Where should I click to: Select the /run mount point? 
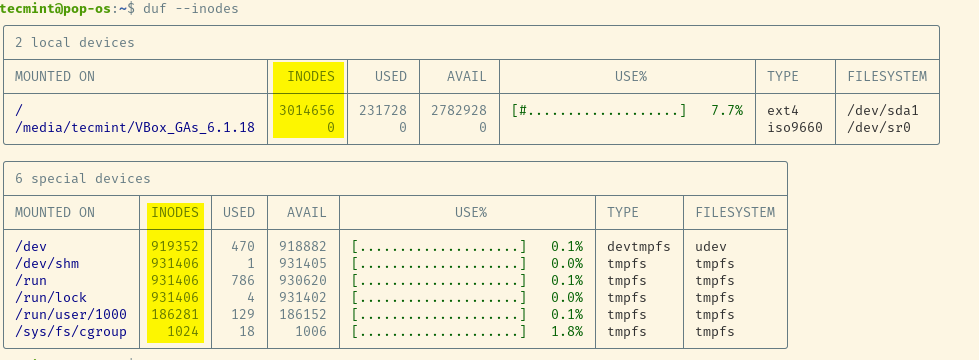coord(31,280)
